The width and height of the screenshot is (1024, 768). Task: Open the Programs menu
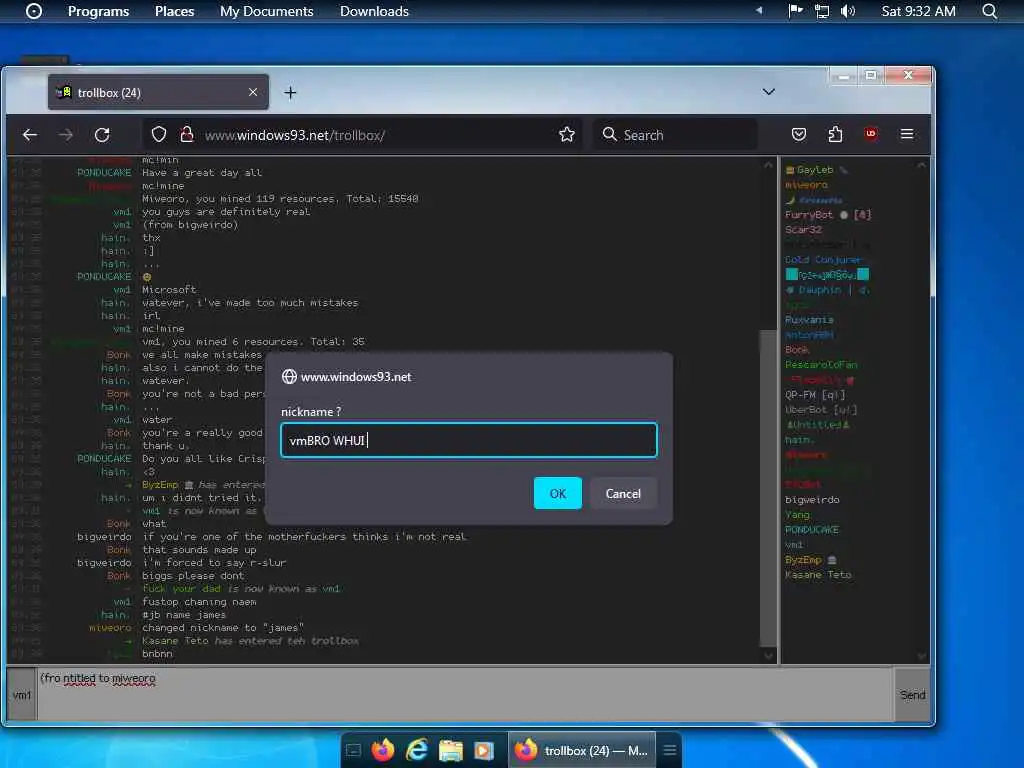pyautogui.click(x=98, y=11)
